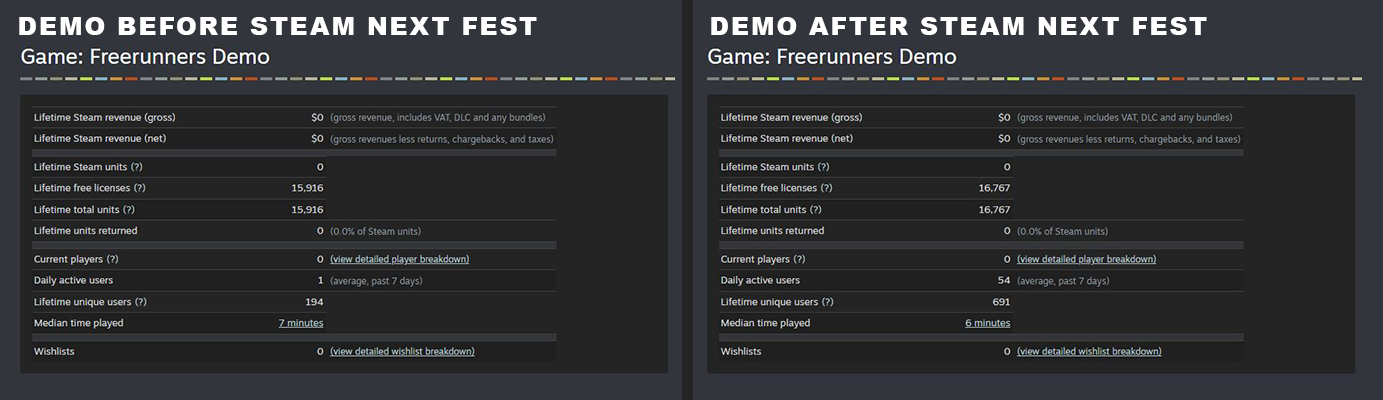Click the "7 minutes" median time played link

(300, 323)
